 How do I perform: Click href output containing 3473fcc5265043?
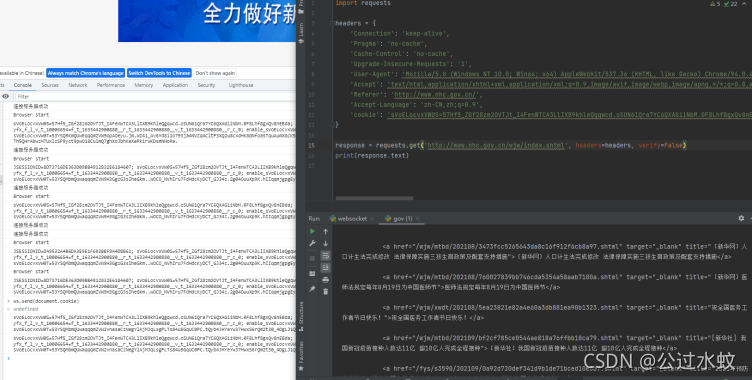click(544, 251)
